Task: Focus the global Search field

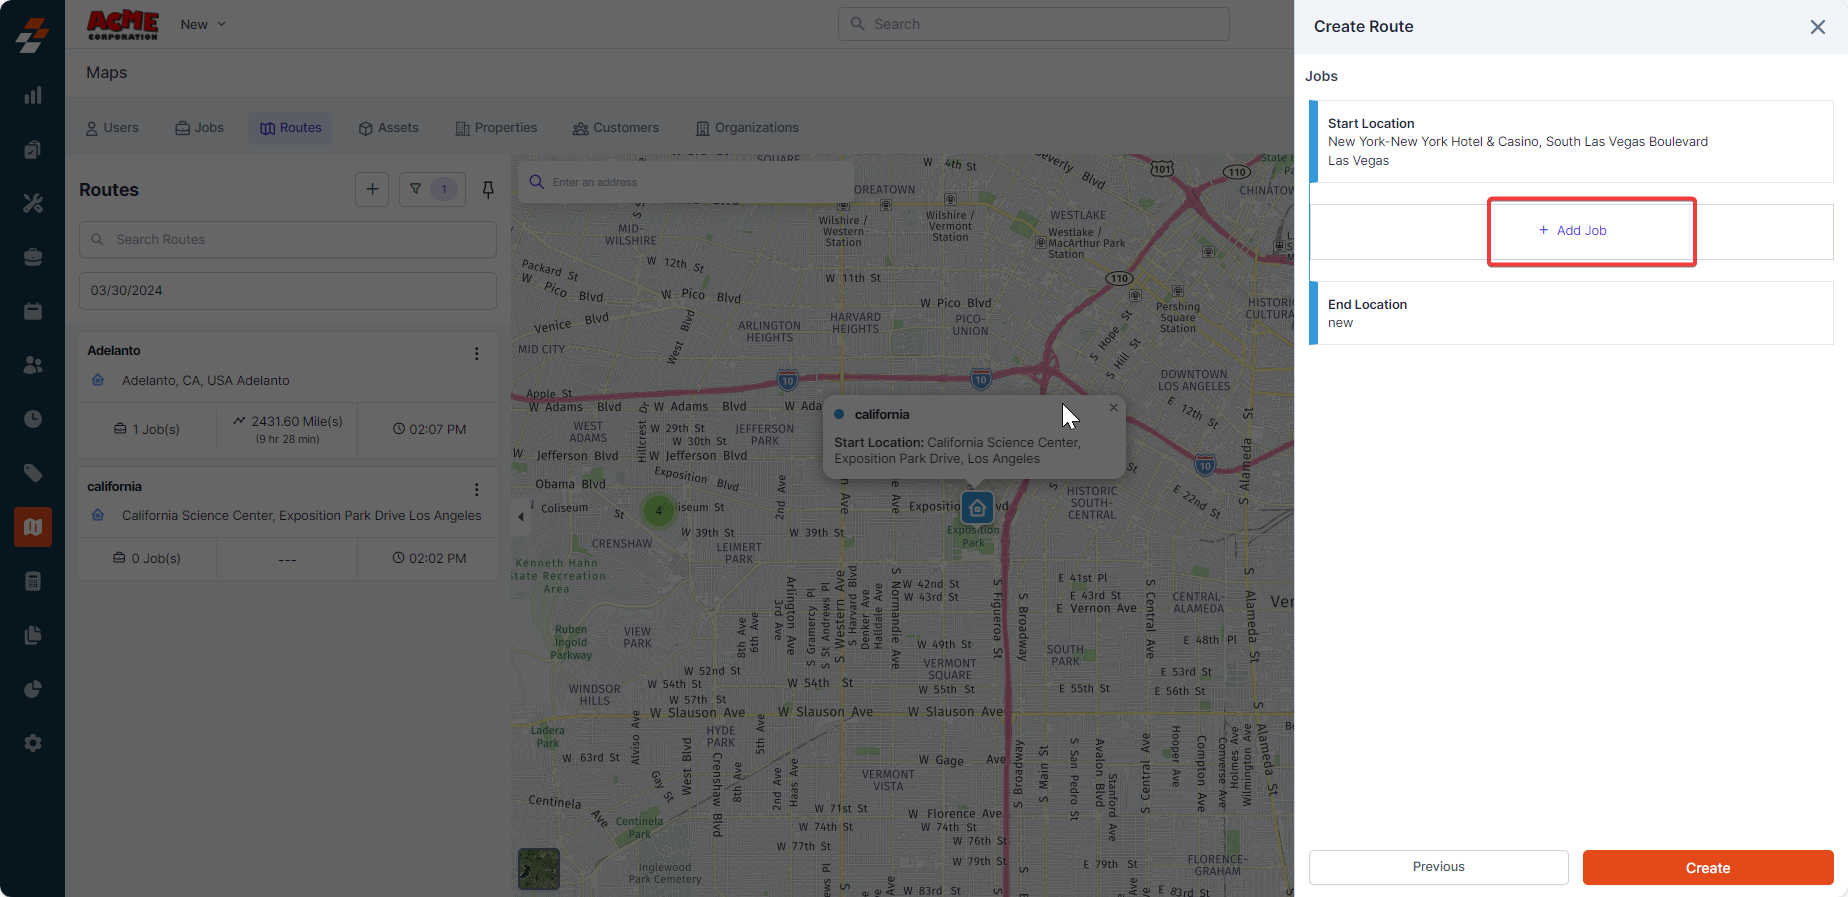Action: [x=1034, y=24]
